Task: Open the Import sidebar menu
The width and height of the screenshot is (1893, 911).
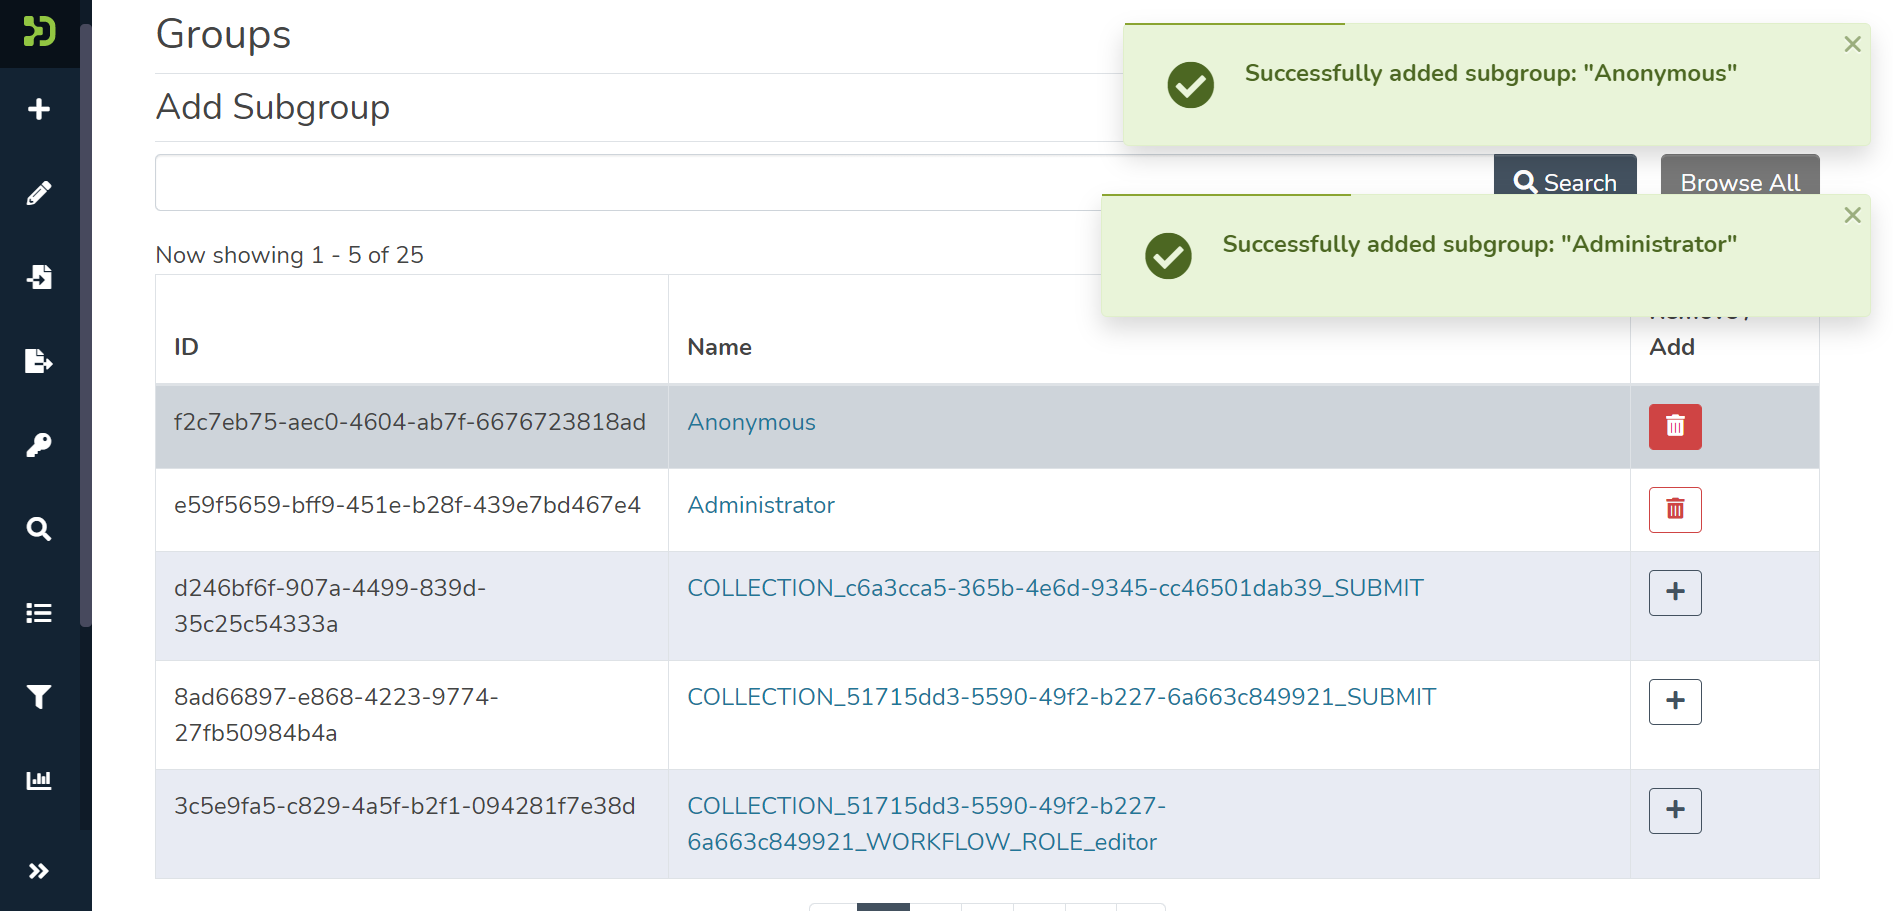Action: pos(39,277)
